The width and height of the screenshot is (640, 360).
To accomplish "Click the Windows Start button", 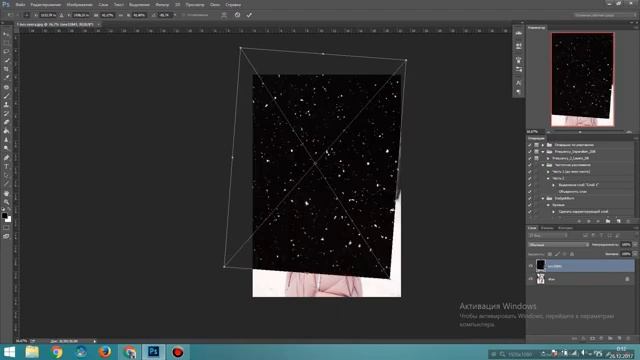I will coord(9,352).
